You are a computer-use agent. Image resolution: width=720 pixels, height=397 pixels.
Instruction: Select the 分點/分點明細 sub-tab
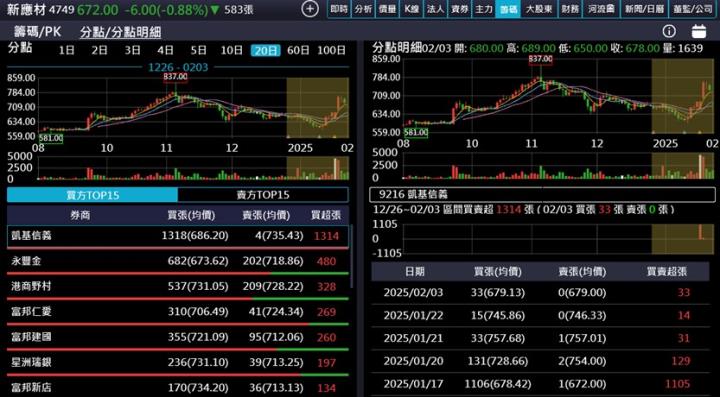click(120, 32)
